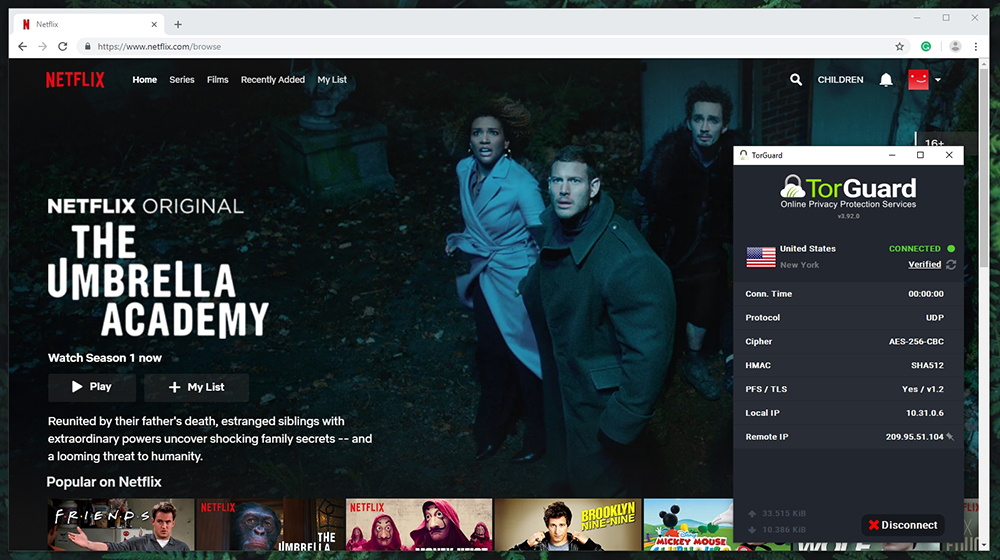This screenshot has width=1000, height=560.
Task: Click the red profile avatar on Netflix
Action: click(x=918, y=80)
